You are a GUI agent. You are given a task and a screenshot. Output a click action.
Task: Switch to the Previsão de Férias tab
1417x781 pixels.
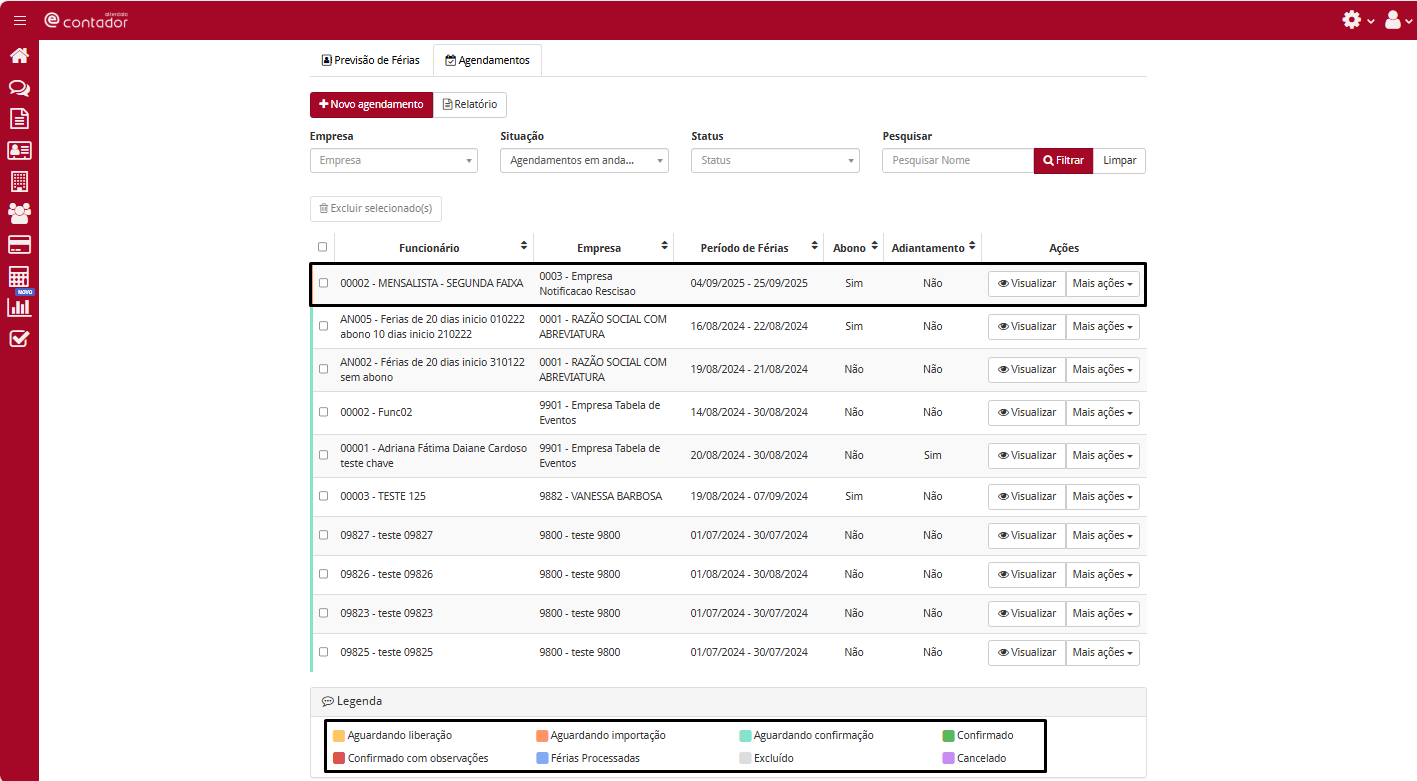pyautogui.click(x=371, y=60)
